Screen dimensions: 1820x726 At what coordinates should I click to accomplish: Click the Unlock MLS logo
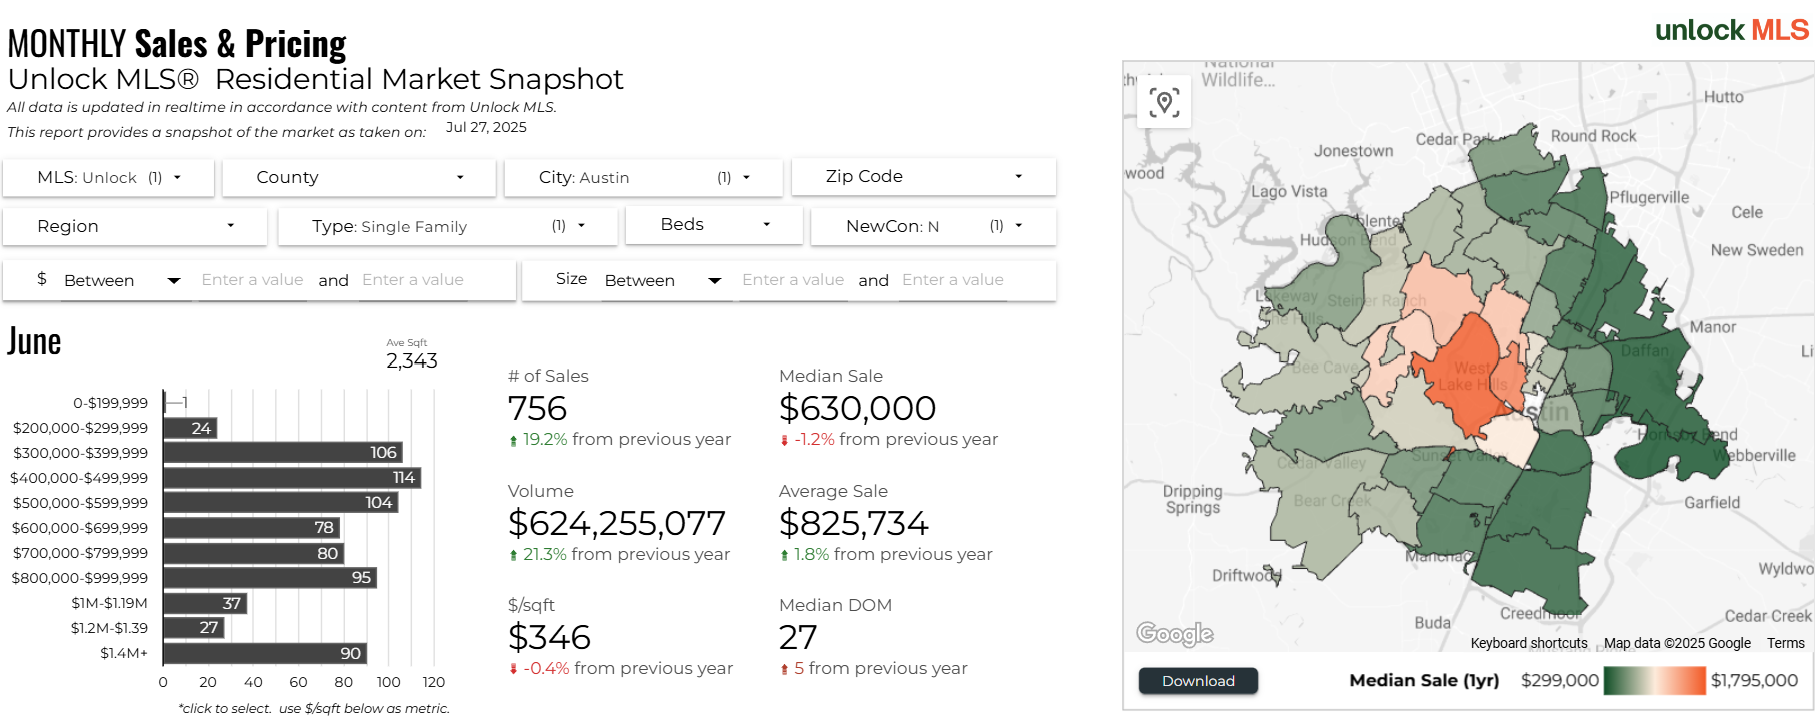tap(1732, 30)
